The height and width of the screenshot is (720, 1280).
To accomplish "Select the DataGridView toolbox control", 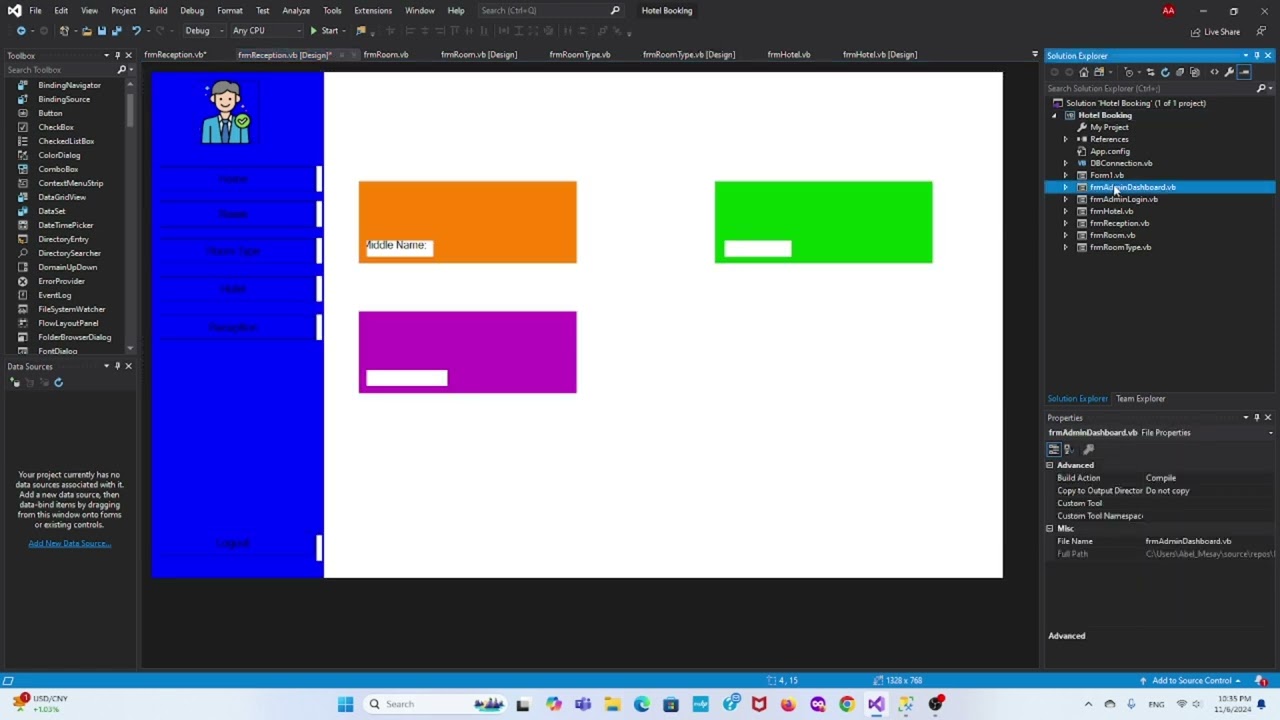I will [x=62, y=197].
